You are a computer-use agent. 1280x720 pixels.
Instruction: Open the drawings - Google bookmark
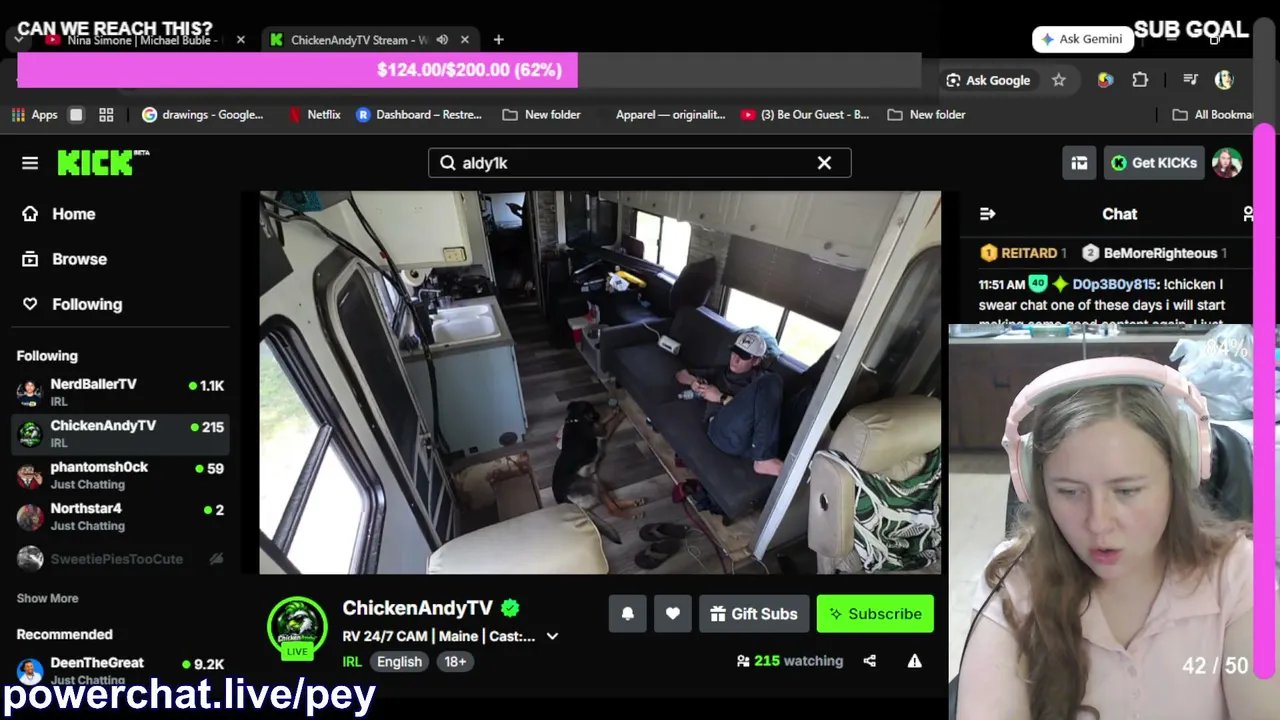pyautogui.click(x=203, y=115)
